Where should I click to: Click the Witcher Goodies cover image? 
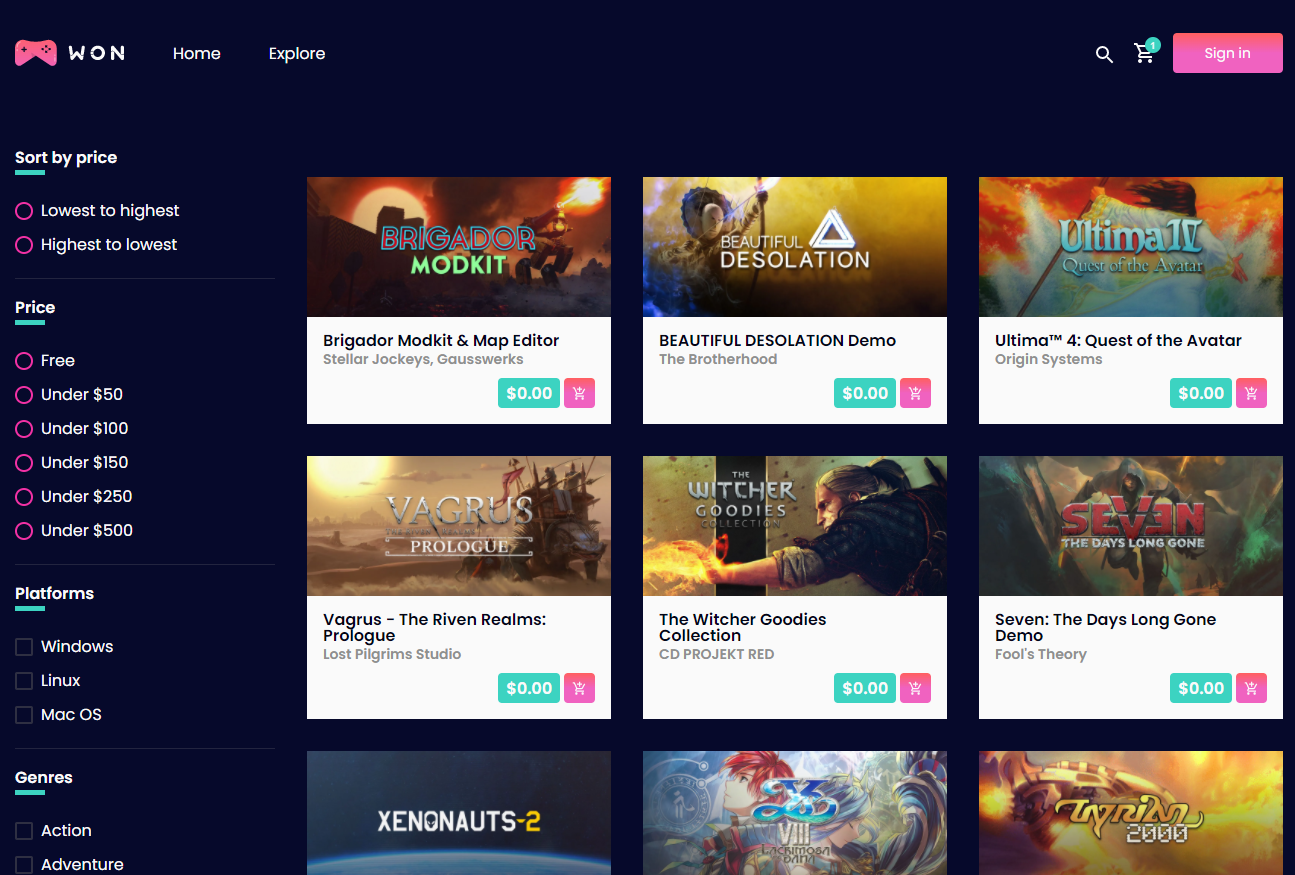pos(795,526)
